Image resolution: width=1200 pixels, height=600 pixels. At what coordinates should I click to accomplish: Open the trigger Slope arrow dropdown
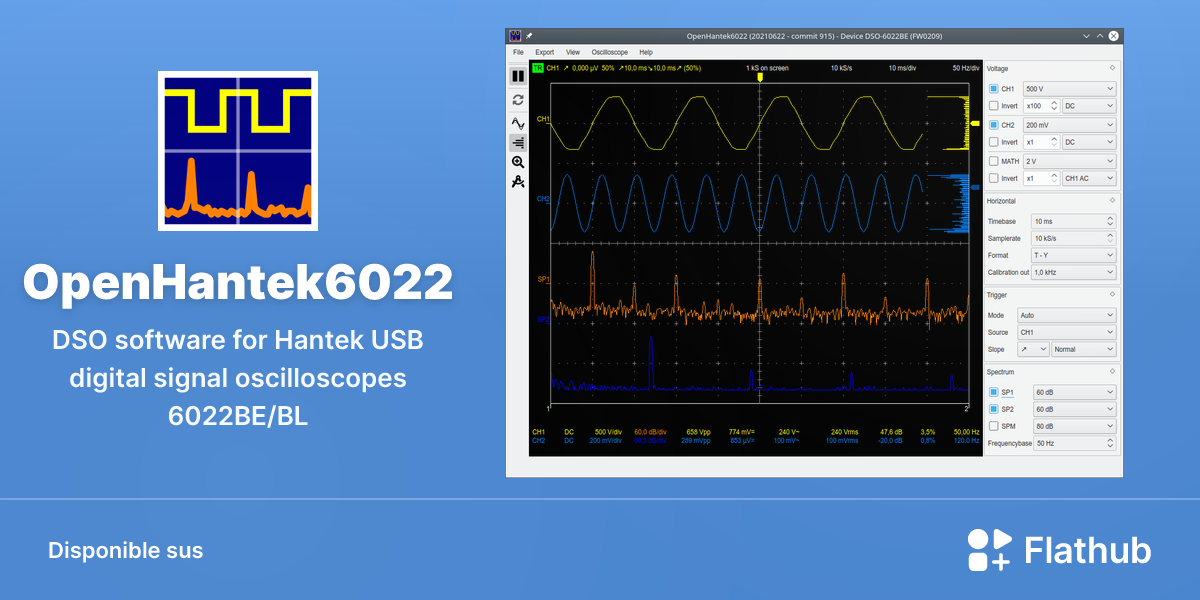pyautogui.click(x=1033, y=349)
